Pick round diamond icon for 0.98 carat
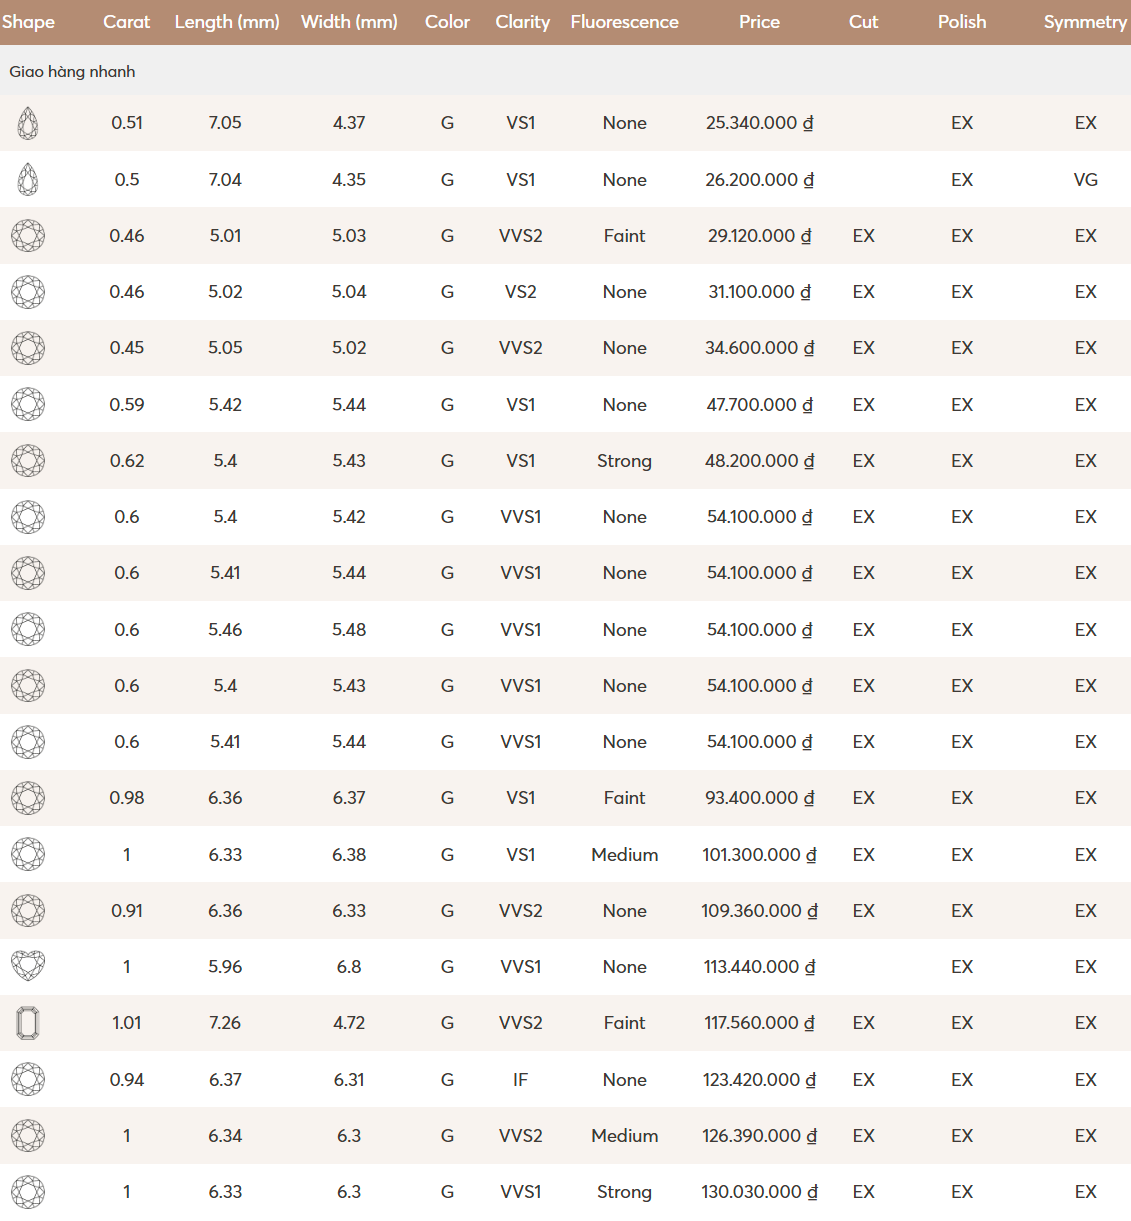 click(28, 798)
